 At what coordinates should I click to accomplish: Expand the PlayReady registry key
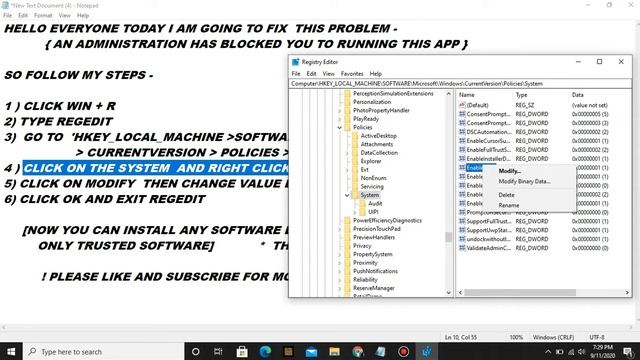pos(340,119)
